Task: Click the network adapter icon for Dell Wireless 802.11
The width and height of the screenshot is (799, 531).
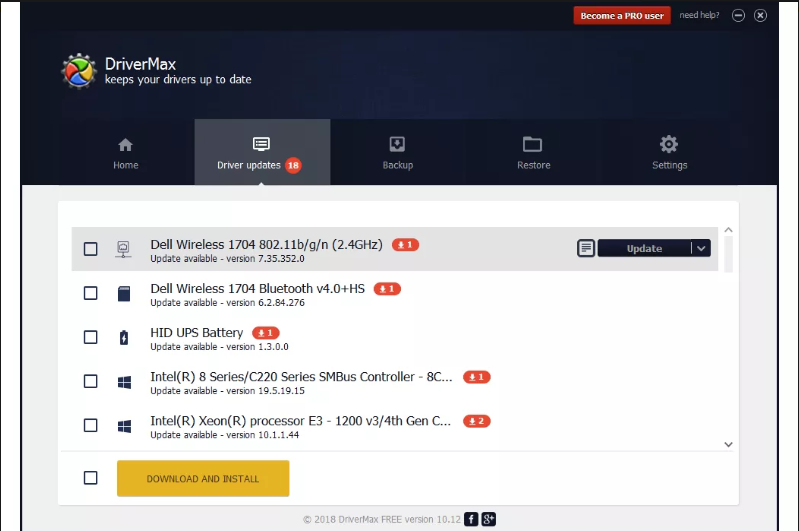Action: (x=123, y=249)
